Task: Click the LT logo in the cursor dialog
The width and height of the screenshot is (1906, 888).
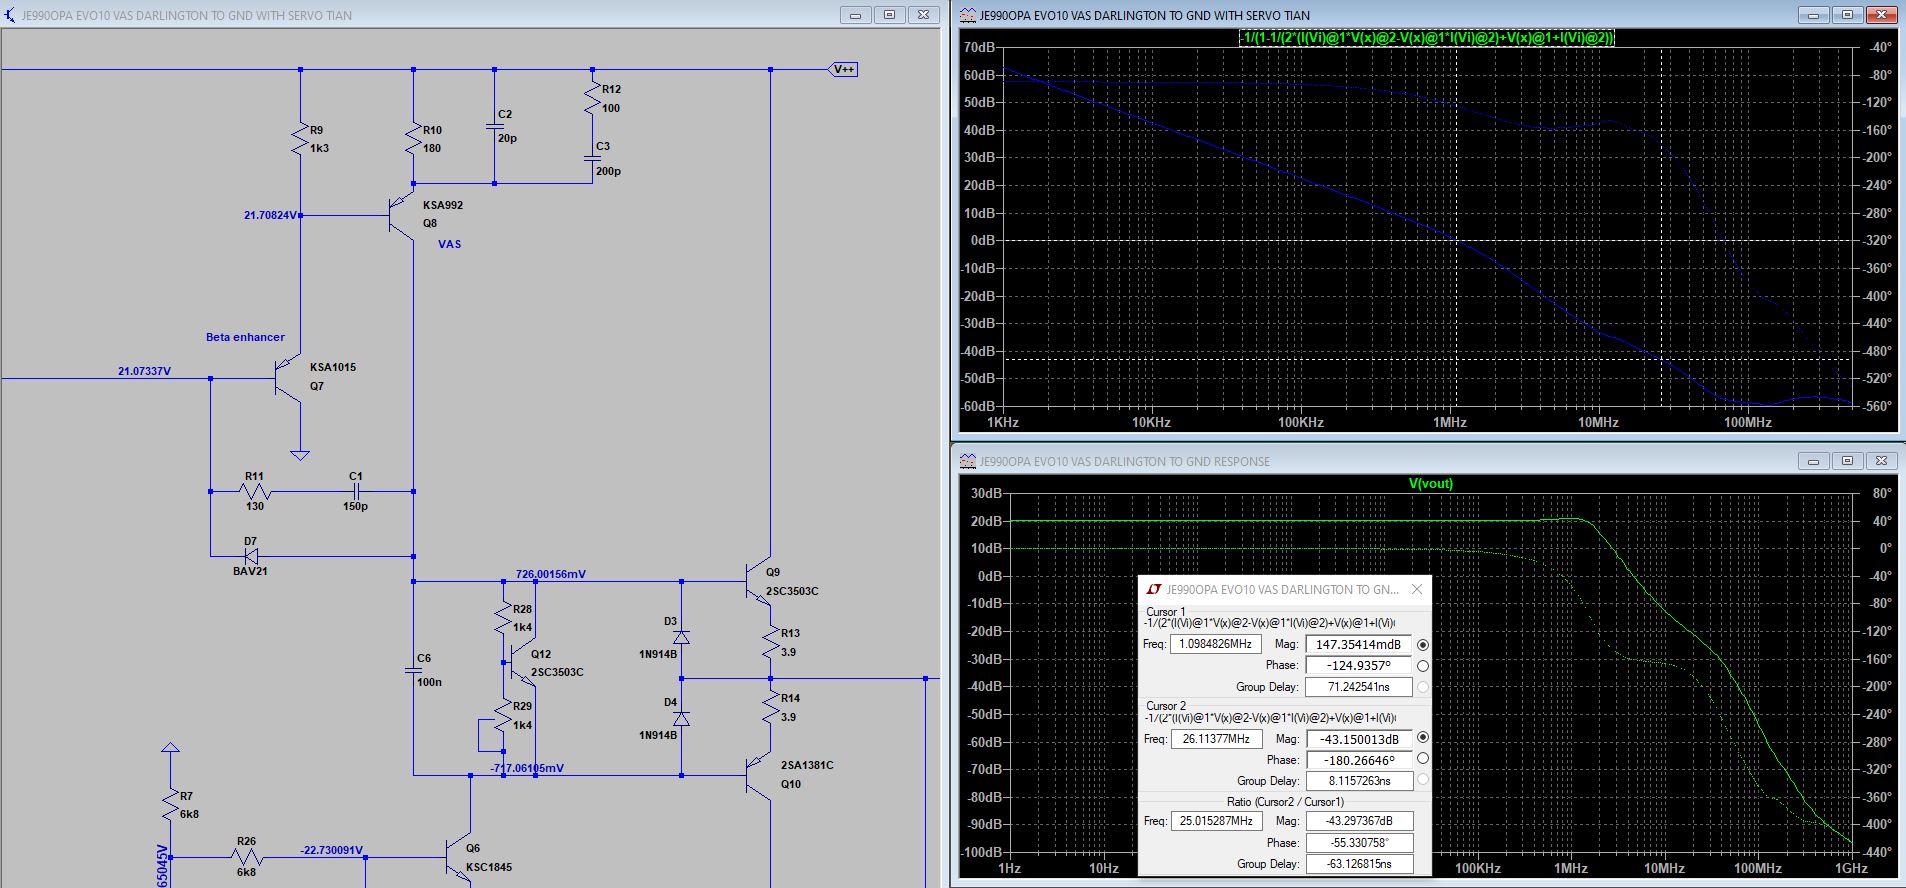Action: (1153, 589)
